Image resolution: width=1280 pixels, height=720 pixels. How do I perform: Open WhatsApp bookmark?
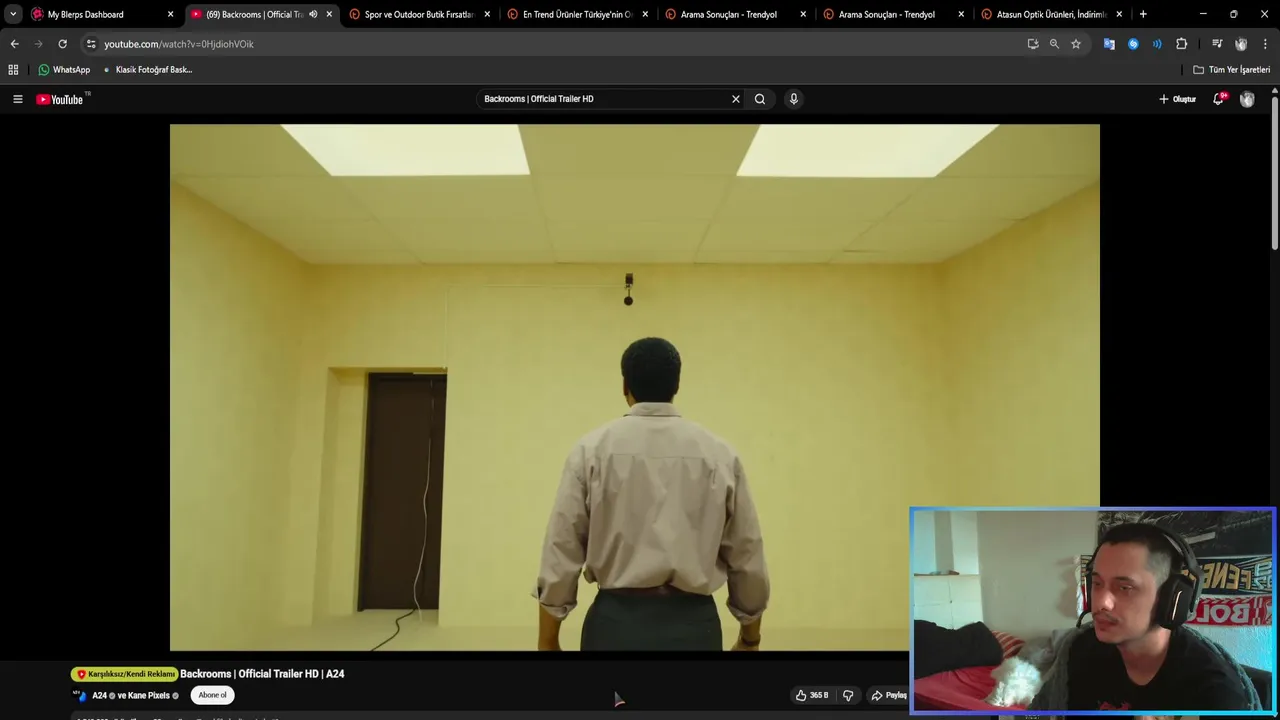click(64, 70)
